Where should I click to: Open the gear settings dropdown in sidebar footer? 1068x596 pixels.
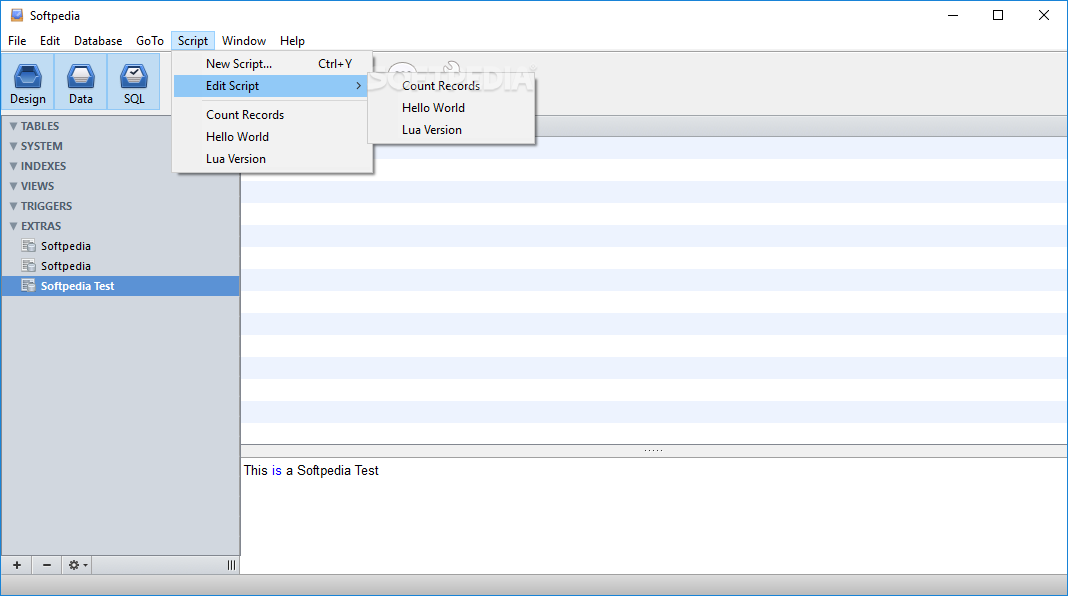pos(77,565)
